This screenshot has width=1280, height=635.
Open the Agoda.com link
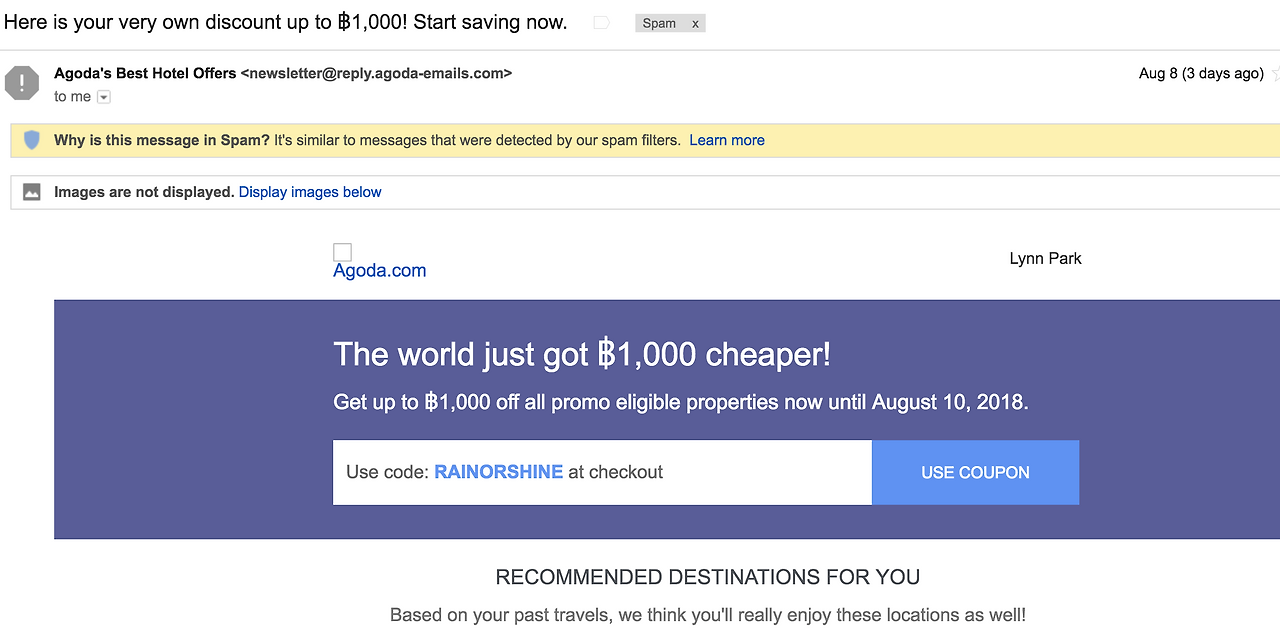click(x=380, y=270)
